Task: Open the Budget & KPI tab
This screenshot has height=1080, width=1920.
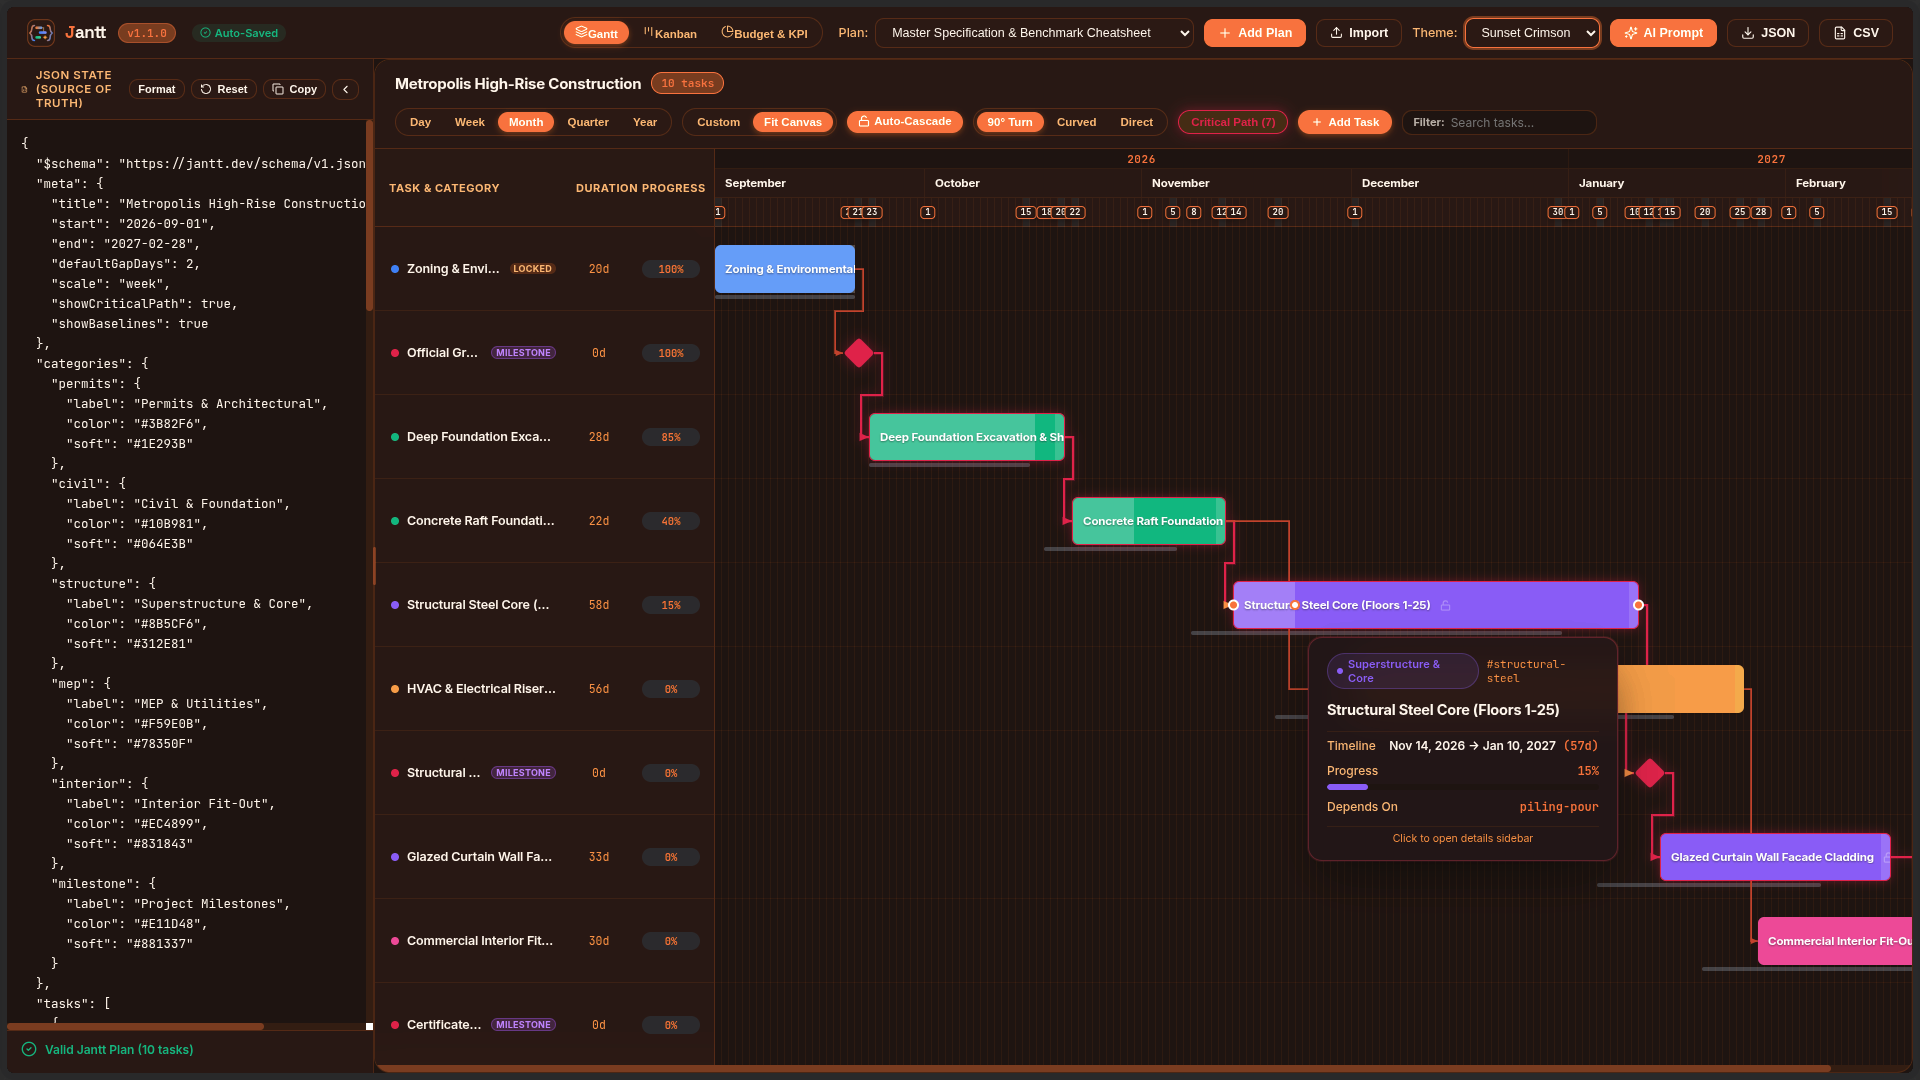Action: [x=765, y=33]
